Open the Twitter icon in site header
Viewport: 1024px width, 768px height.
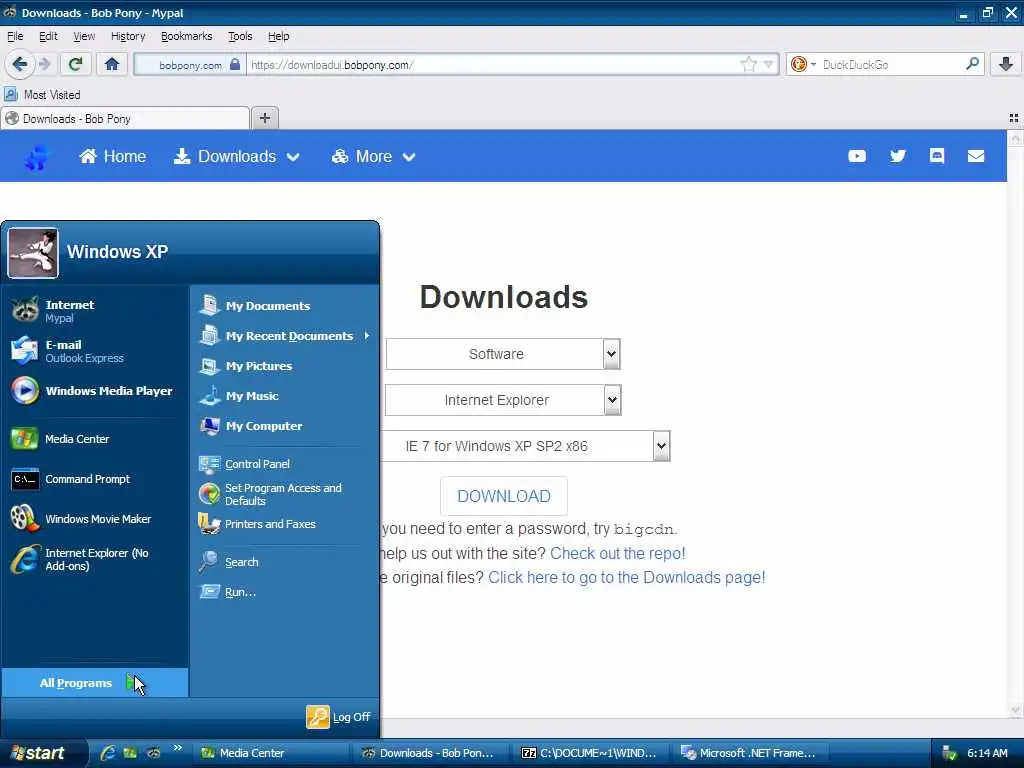click(x=898, y=156)
